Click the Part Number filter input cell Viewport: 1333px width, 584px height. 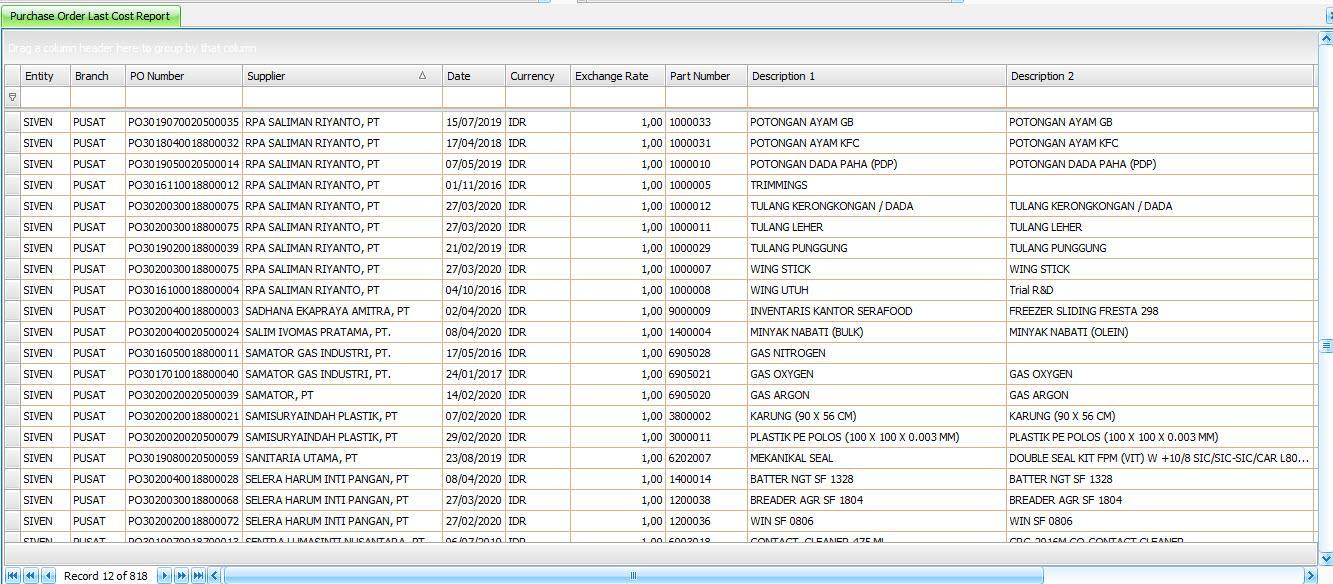[x=706, y=97]
